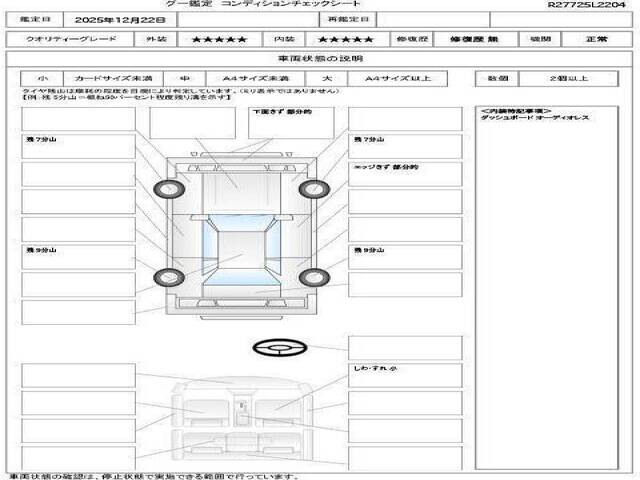Click the interior five-star rating
Image resolution: width=640 pixels, height=480 pixels.
[352, 39]
